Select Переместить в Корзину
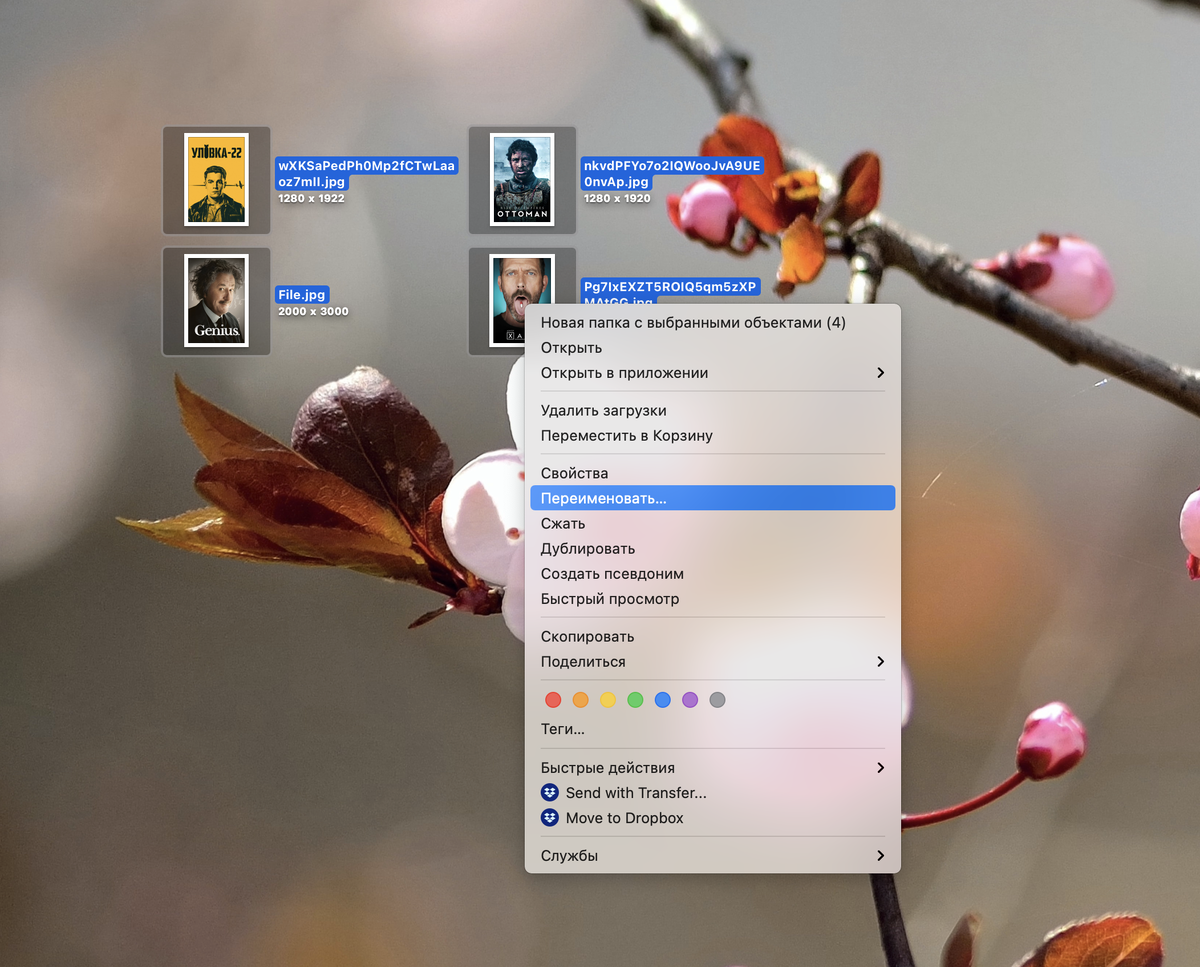This screenshot has width=1200, height=967. (713, 436)
